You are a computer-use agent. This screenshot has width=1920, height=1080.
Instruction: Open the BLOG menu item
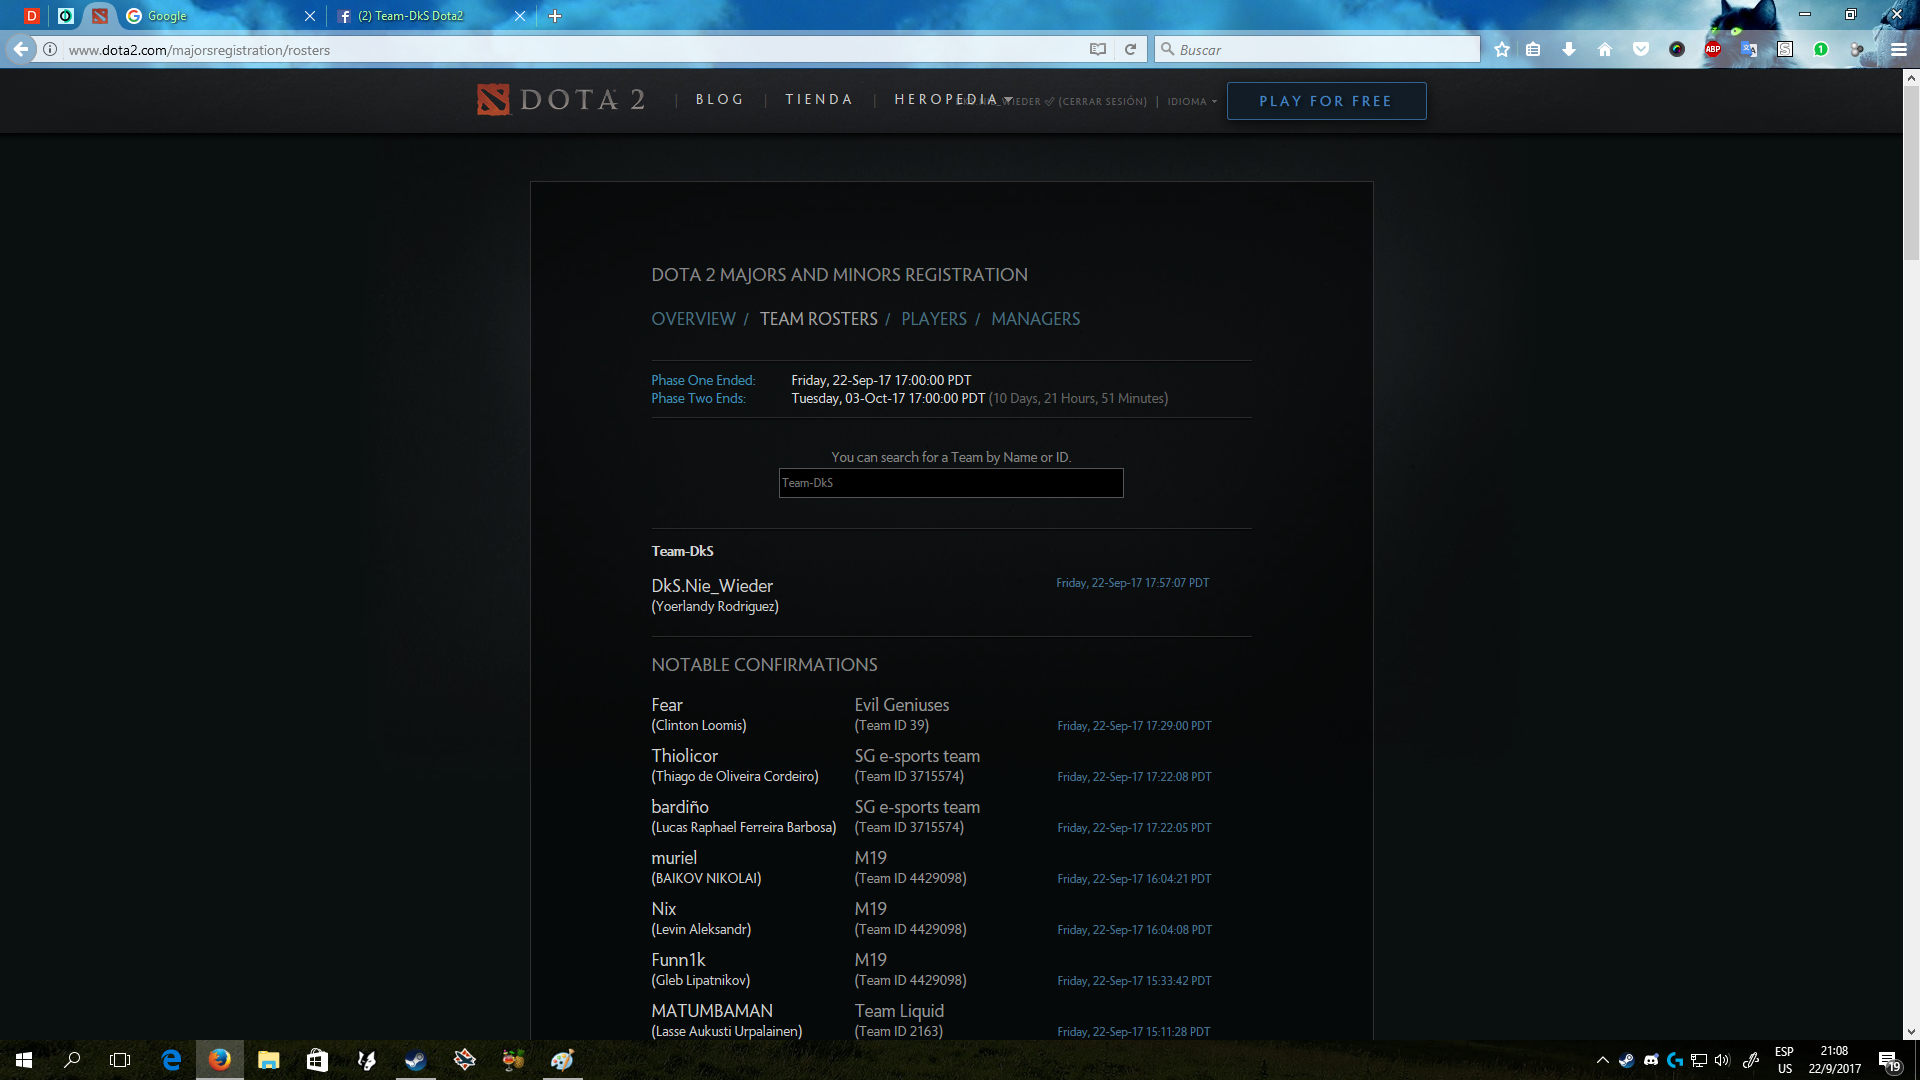tap(720, 100)
